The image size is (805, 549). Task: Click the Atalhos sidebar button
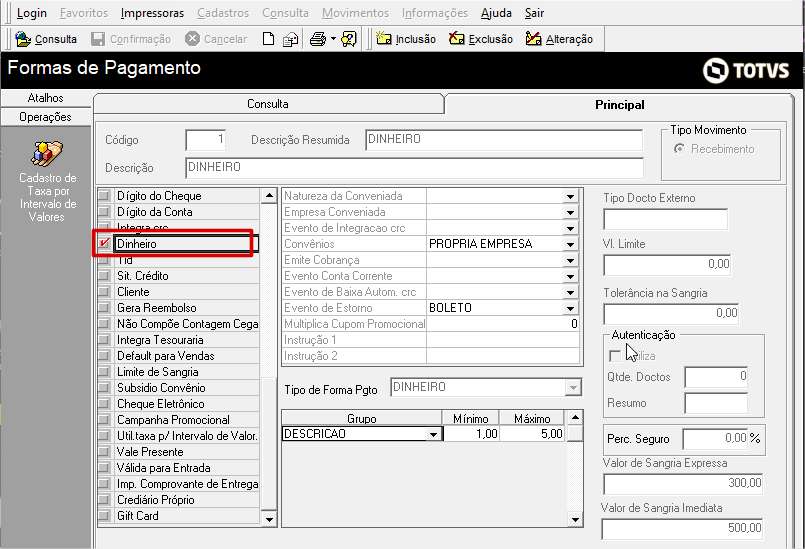click(46, 98)
